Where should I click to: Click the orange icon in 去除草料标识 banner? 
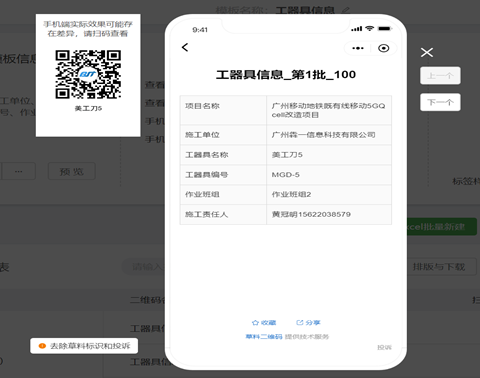point(42,346)
